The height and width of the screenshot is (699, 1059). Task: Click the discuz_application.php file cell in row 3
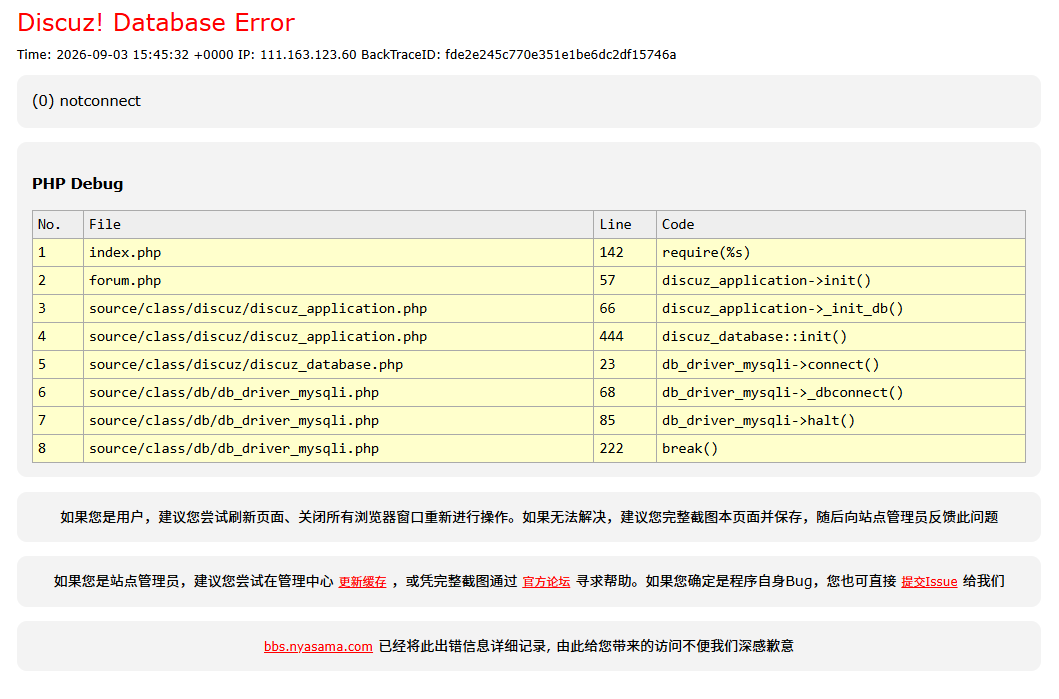pyautogui.click(x=338, y=309)
